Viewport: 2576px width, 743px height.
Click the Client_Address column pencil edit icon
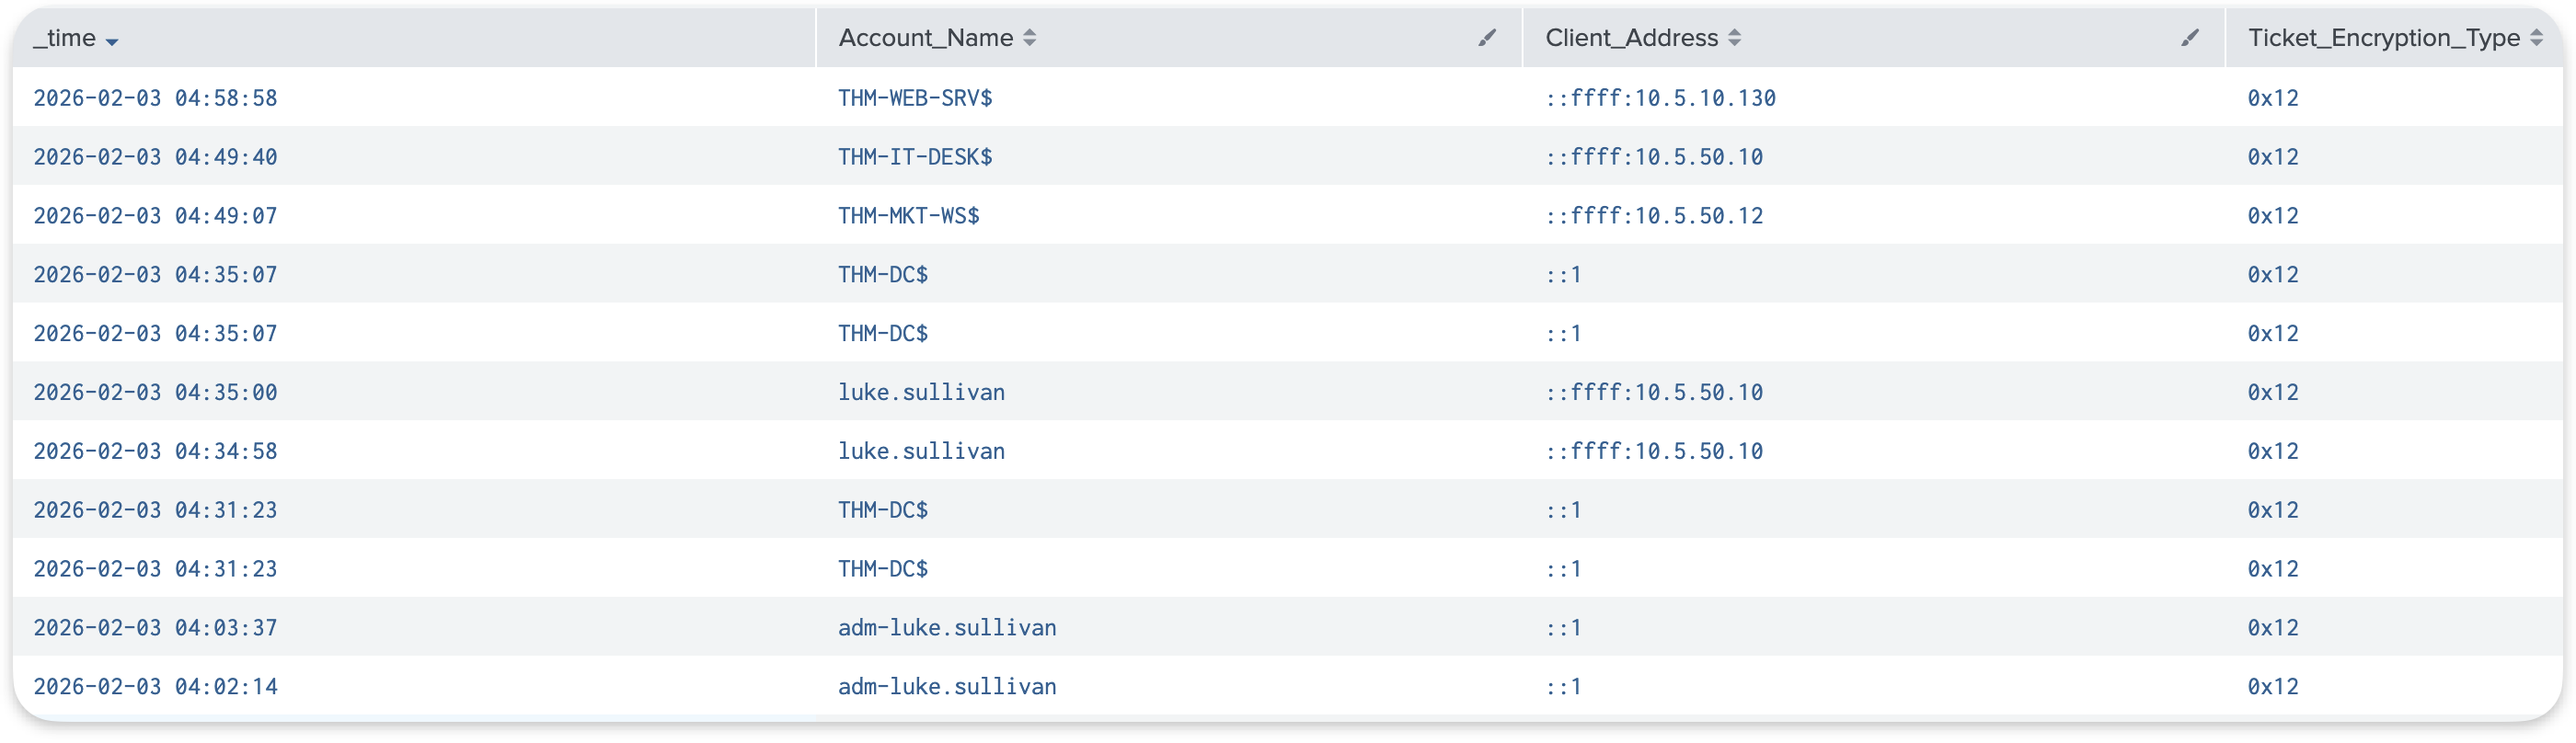[2190, 38]
